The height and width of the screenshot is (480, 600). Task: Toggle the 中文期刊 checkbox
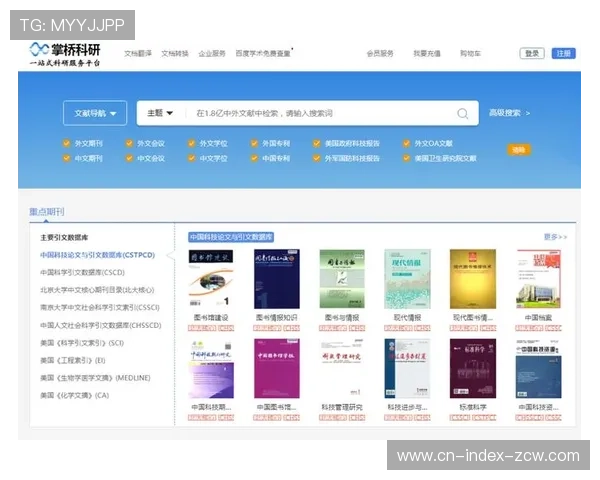point(67,158)
